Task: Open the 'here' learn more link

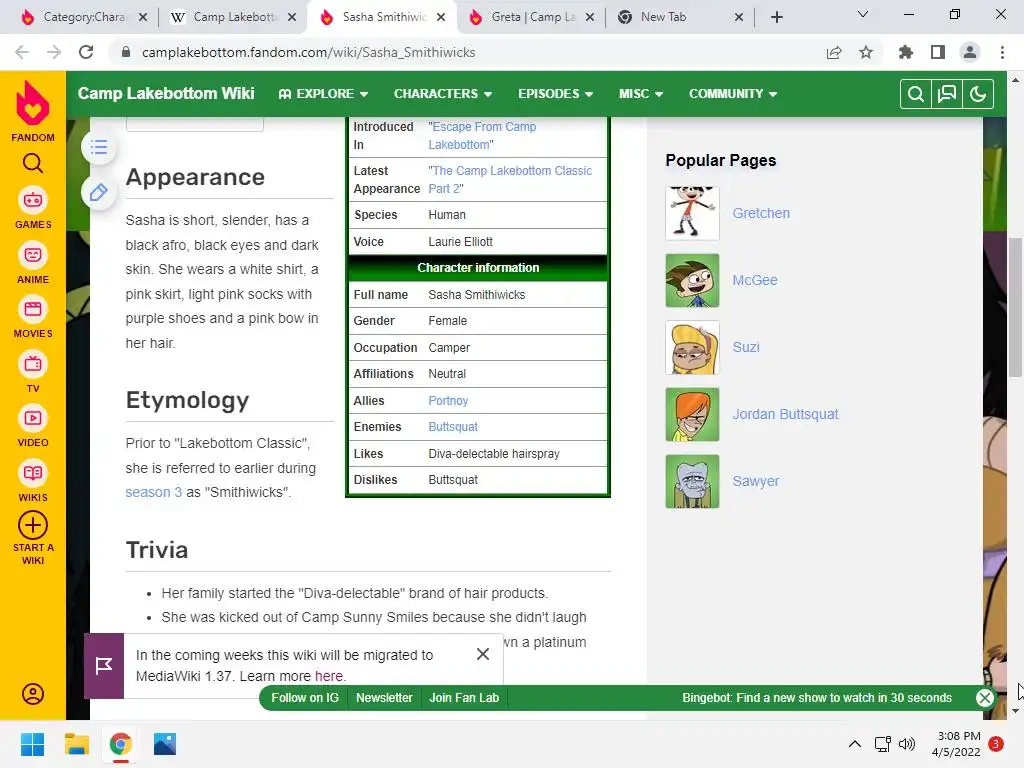Action: click(x=328, y=676)
